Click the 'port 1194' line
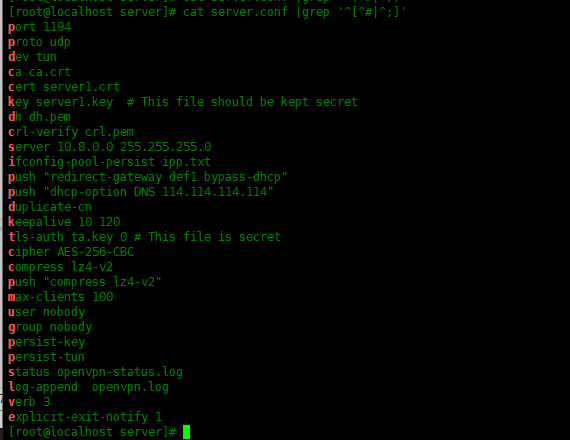The width and height of the screenshot is (570, 440). point(40,27)
